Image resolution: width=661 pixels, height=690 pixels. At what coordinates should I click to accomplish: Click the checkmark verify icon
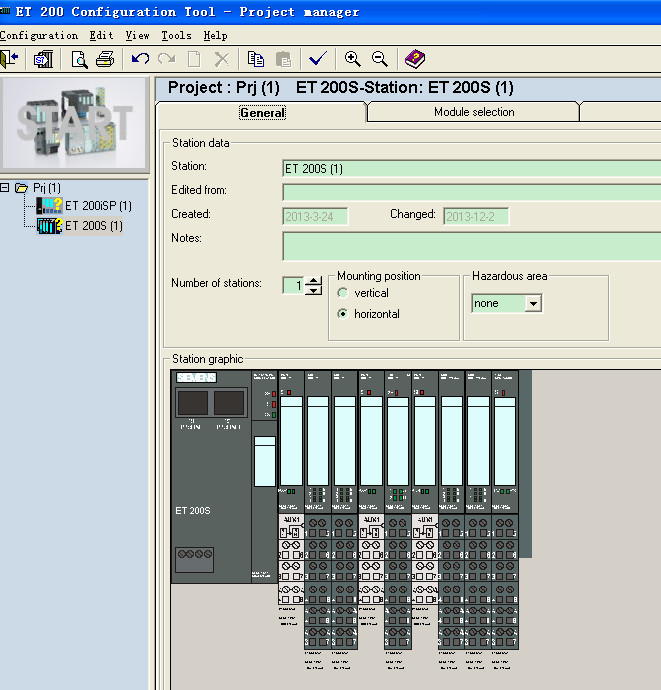(318, 60)
